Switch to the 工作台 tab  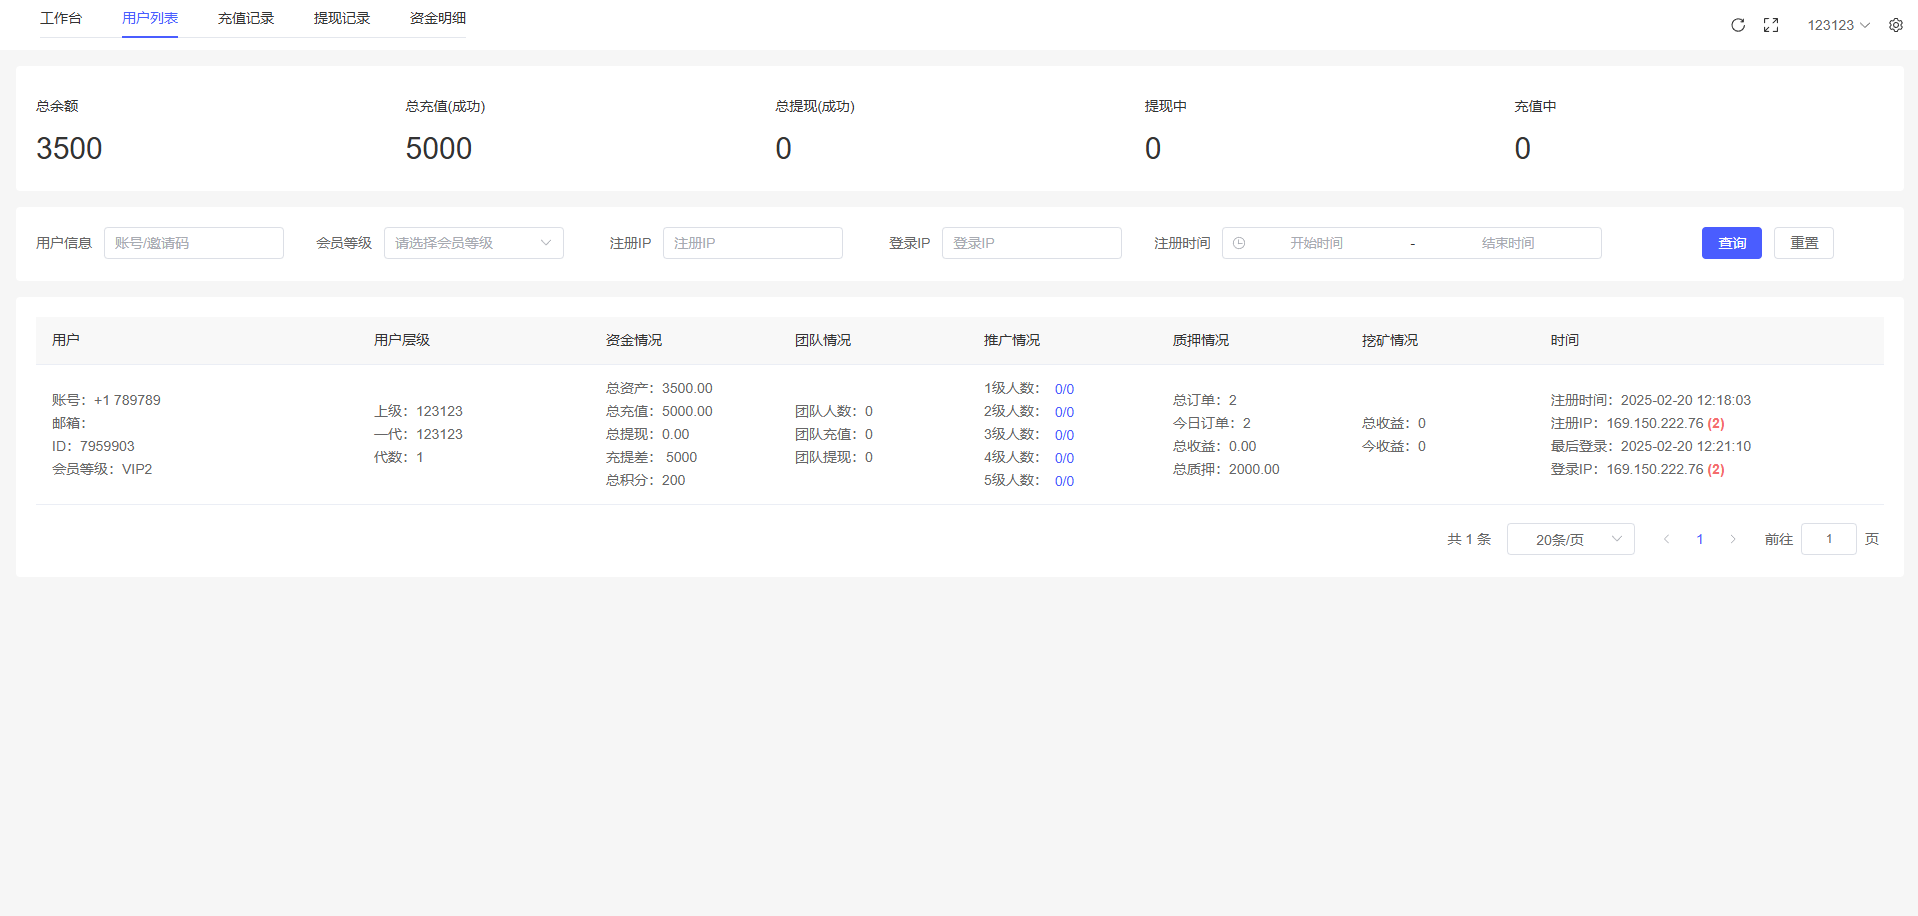61,18
